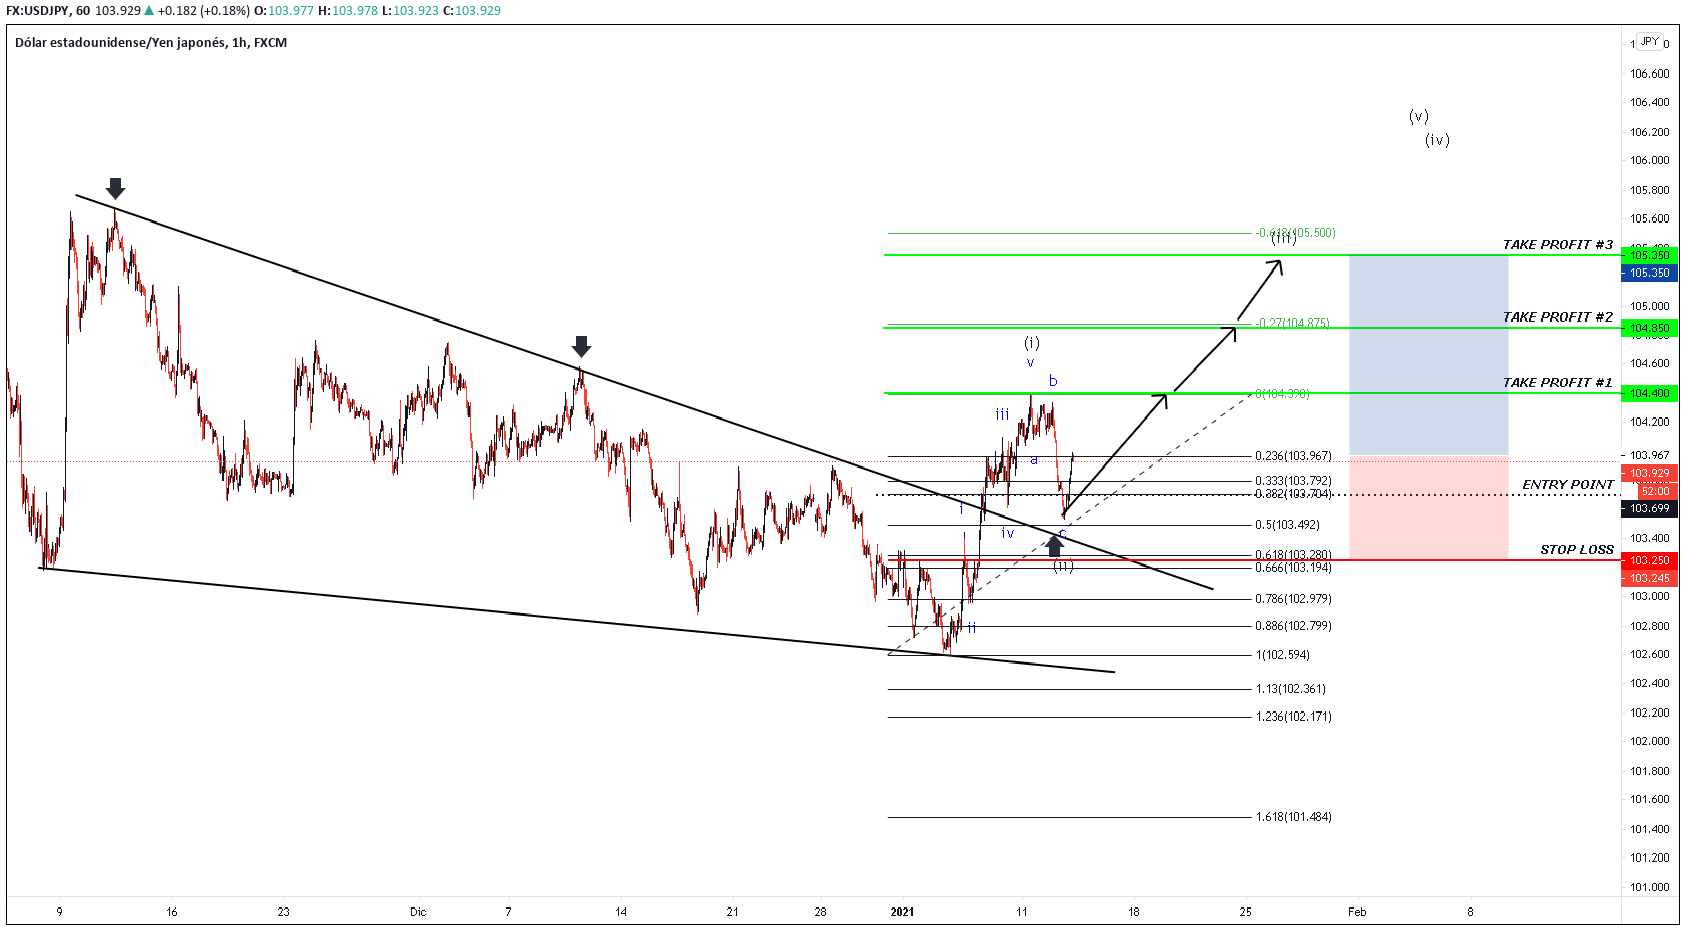Viewport: 1686px width, 932px height.
Task: Click the FX:USDJPY symbol header text
Action: point(47,11)
